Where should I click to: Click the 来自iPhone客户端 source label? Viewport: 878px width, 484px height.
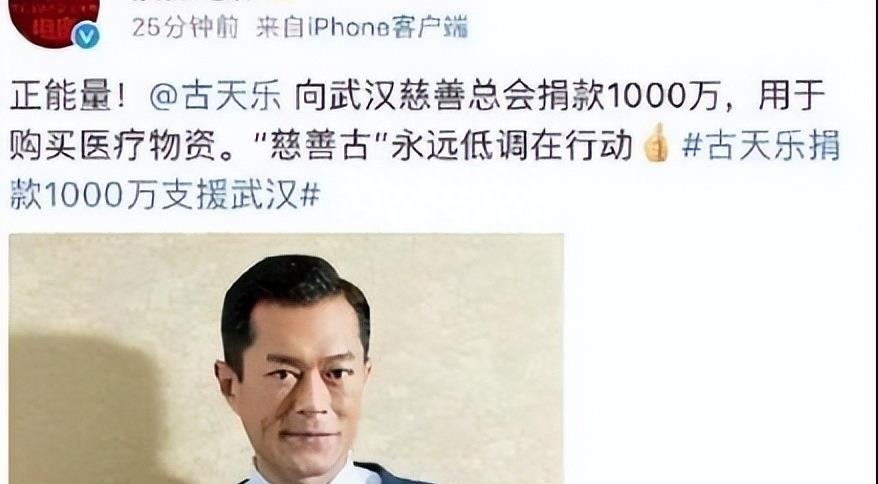(x=362, y=27)
